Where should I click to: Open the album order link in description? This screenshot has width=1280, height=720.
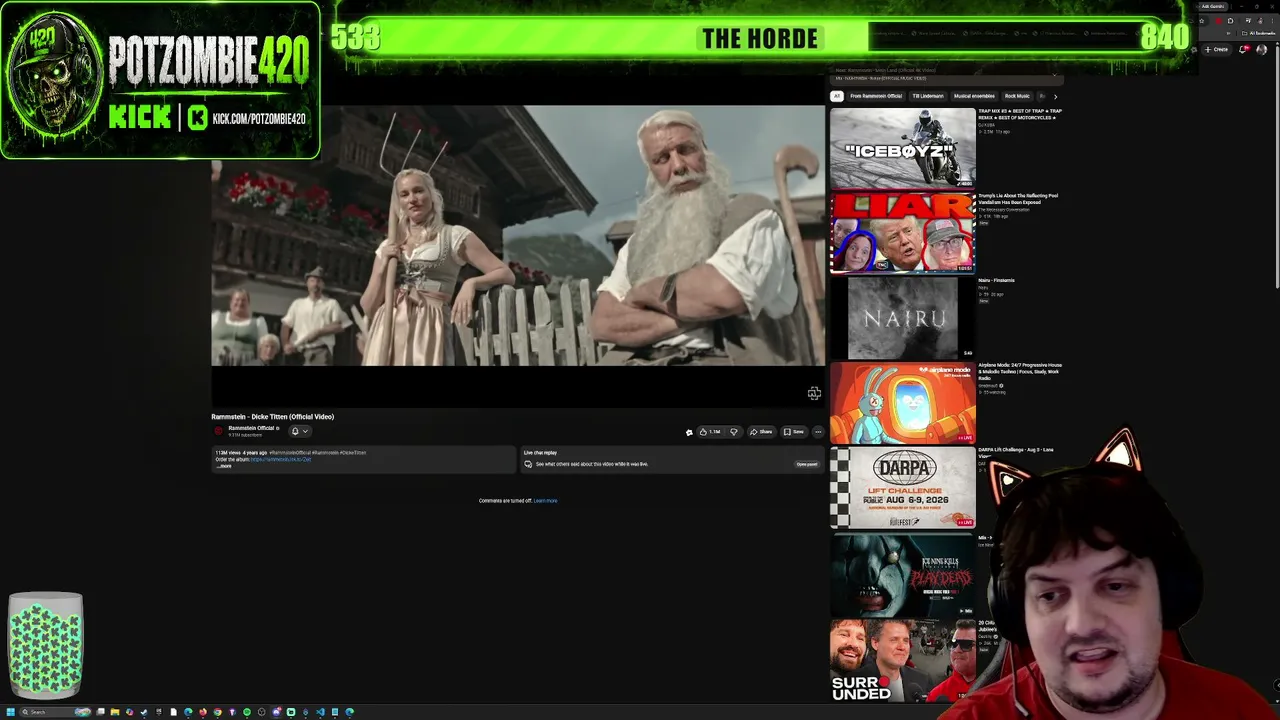(x=281, y=459)
